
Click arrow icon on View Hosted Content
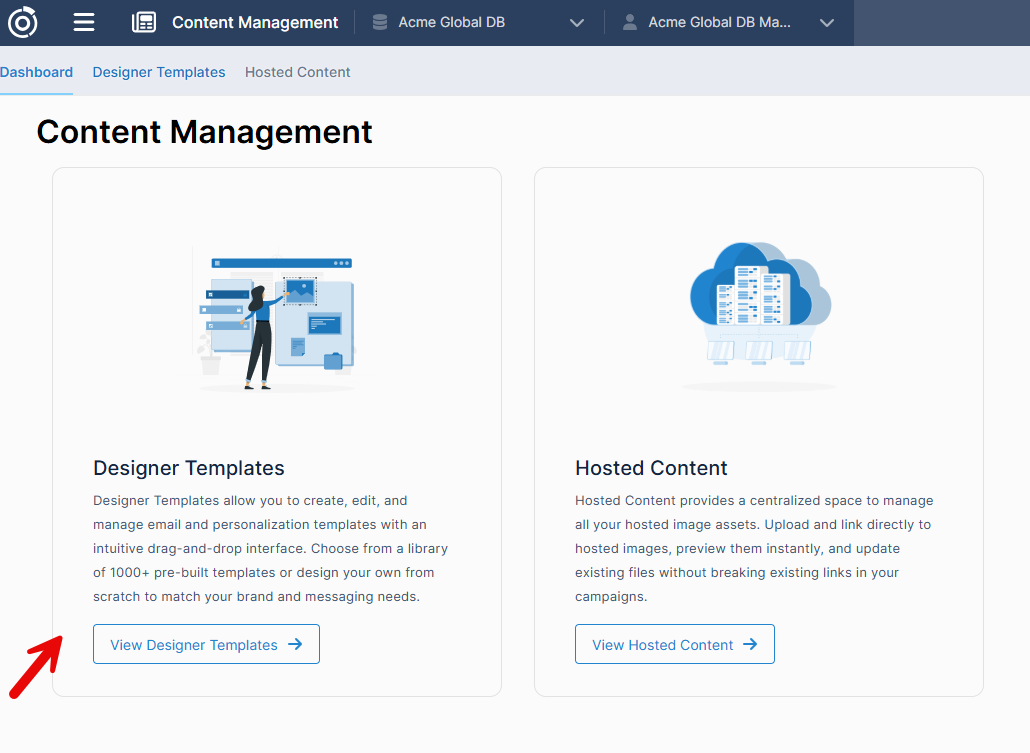tap(750, 645)
